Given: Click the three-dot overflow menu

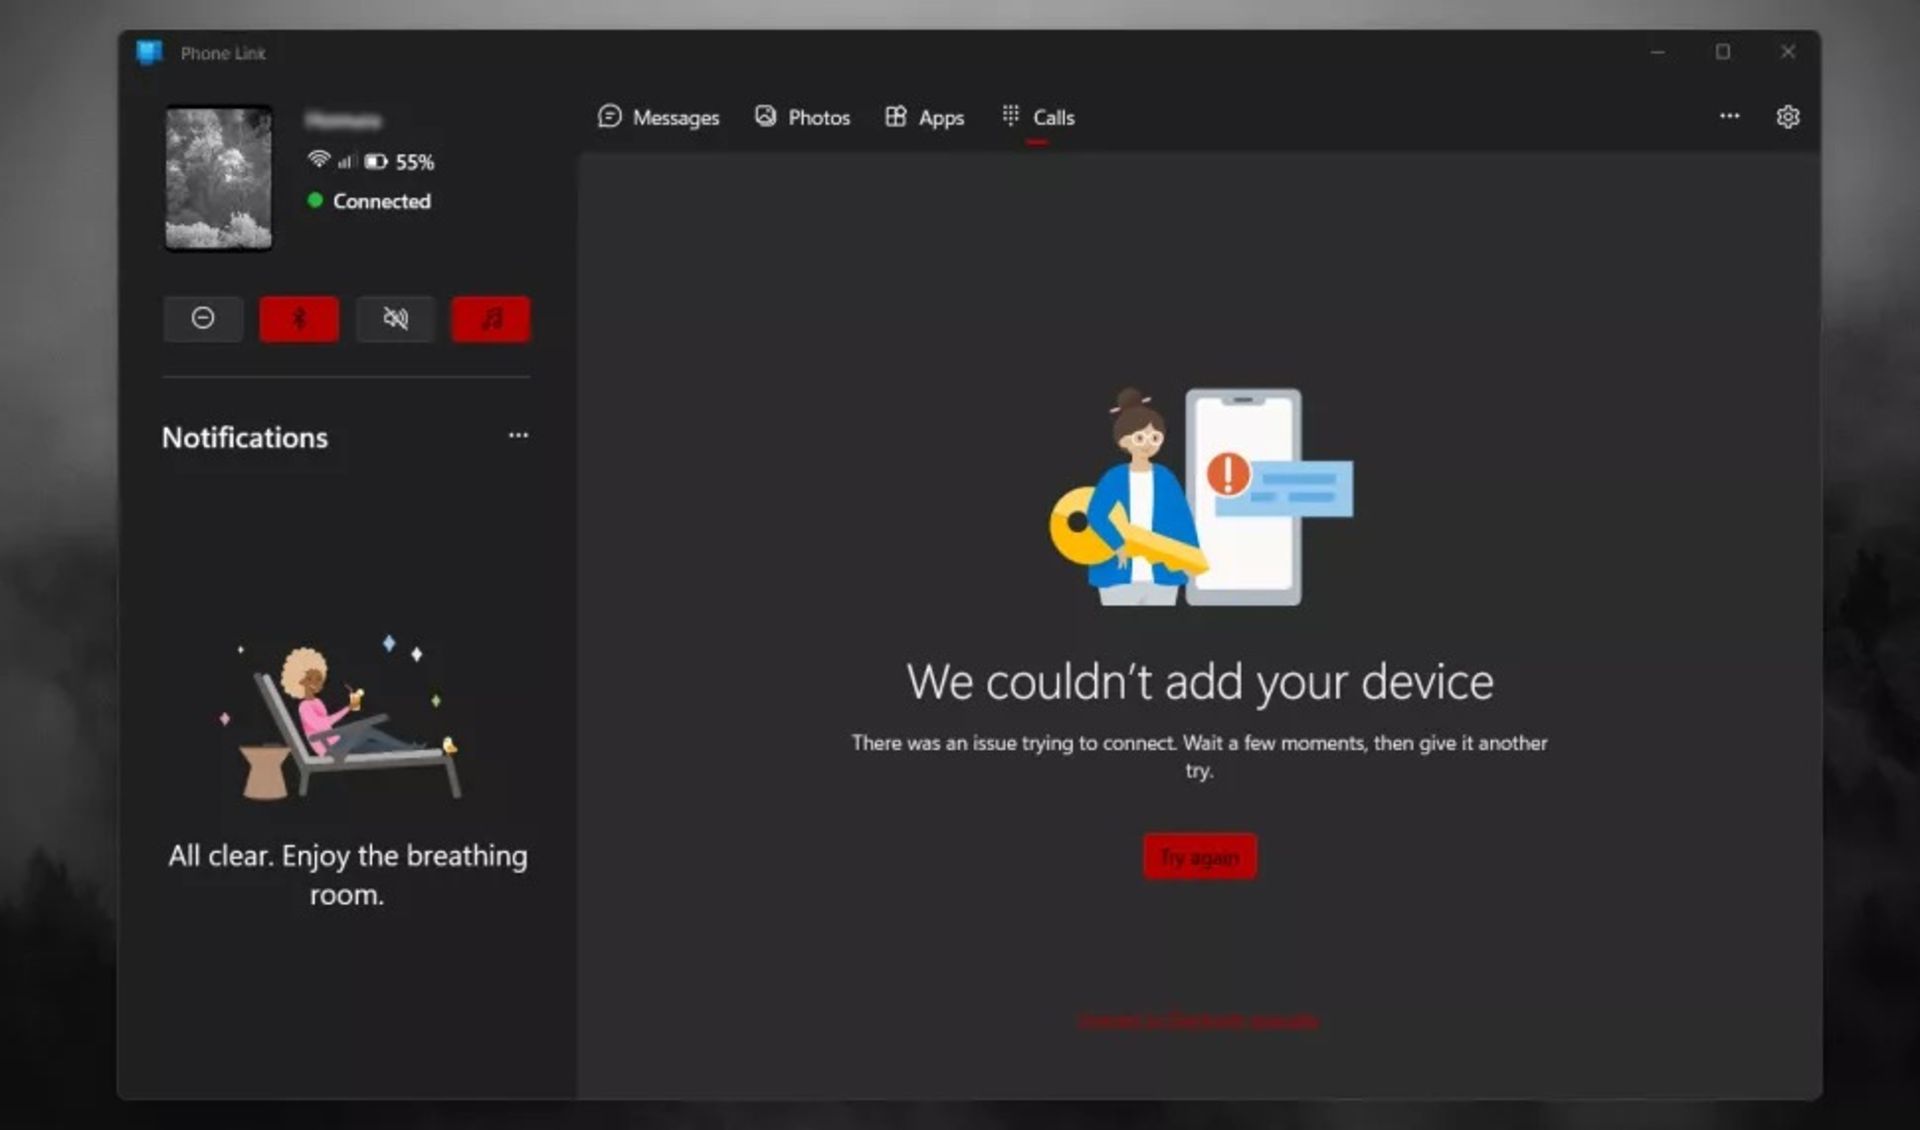Looking at the screenshot, I should (x=1729, y=116).
